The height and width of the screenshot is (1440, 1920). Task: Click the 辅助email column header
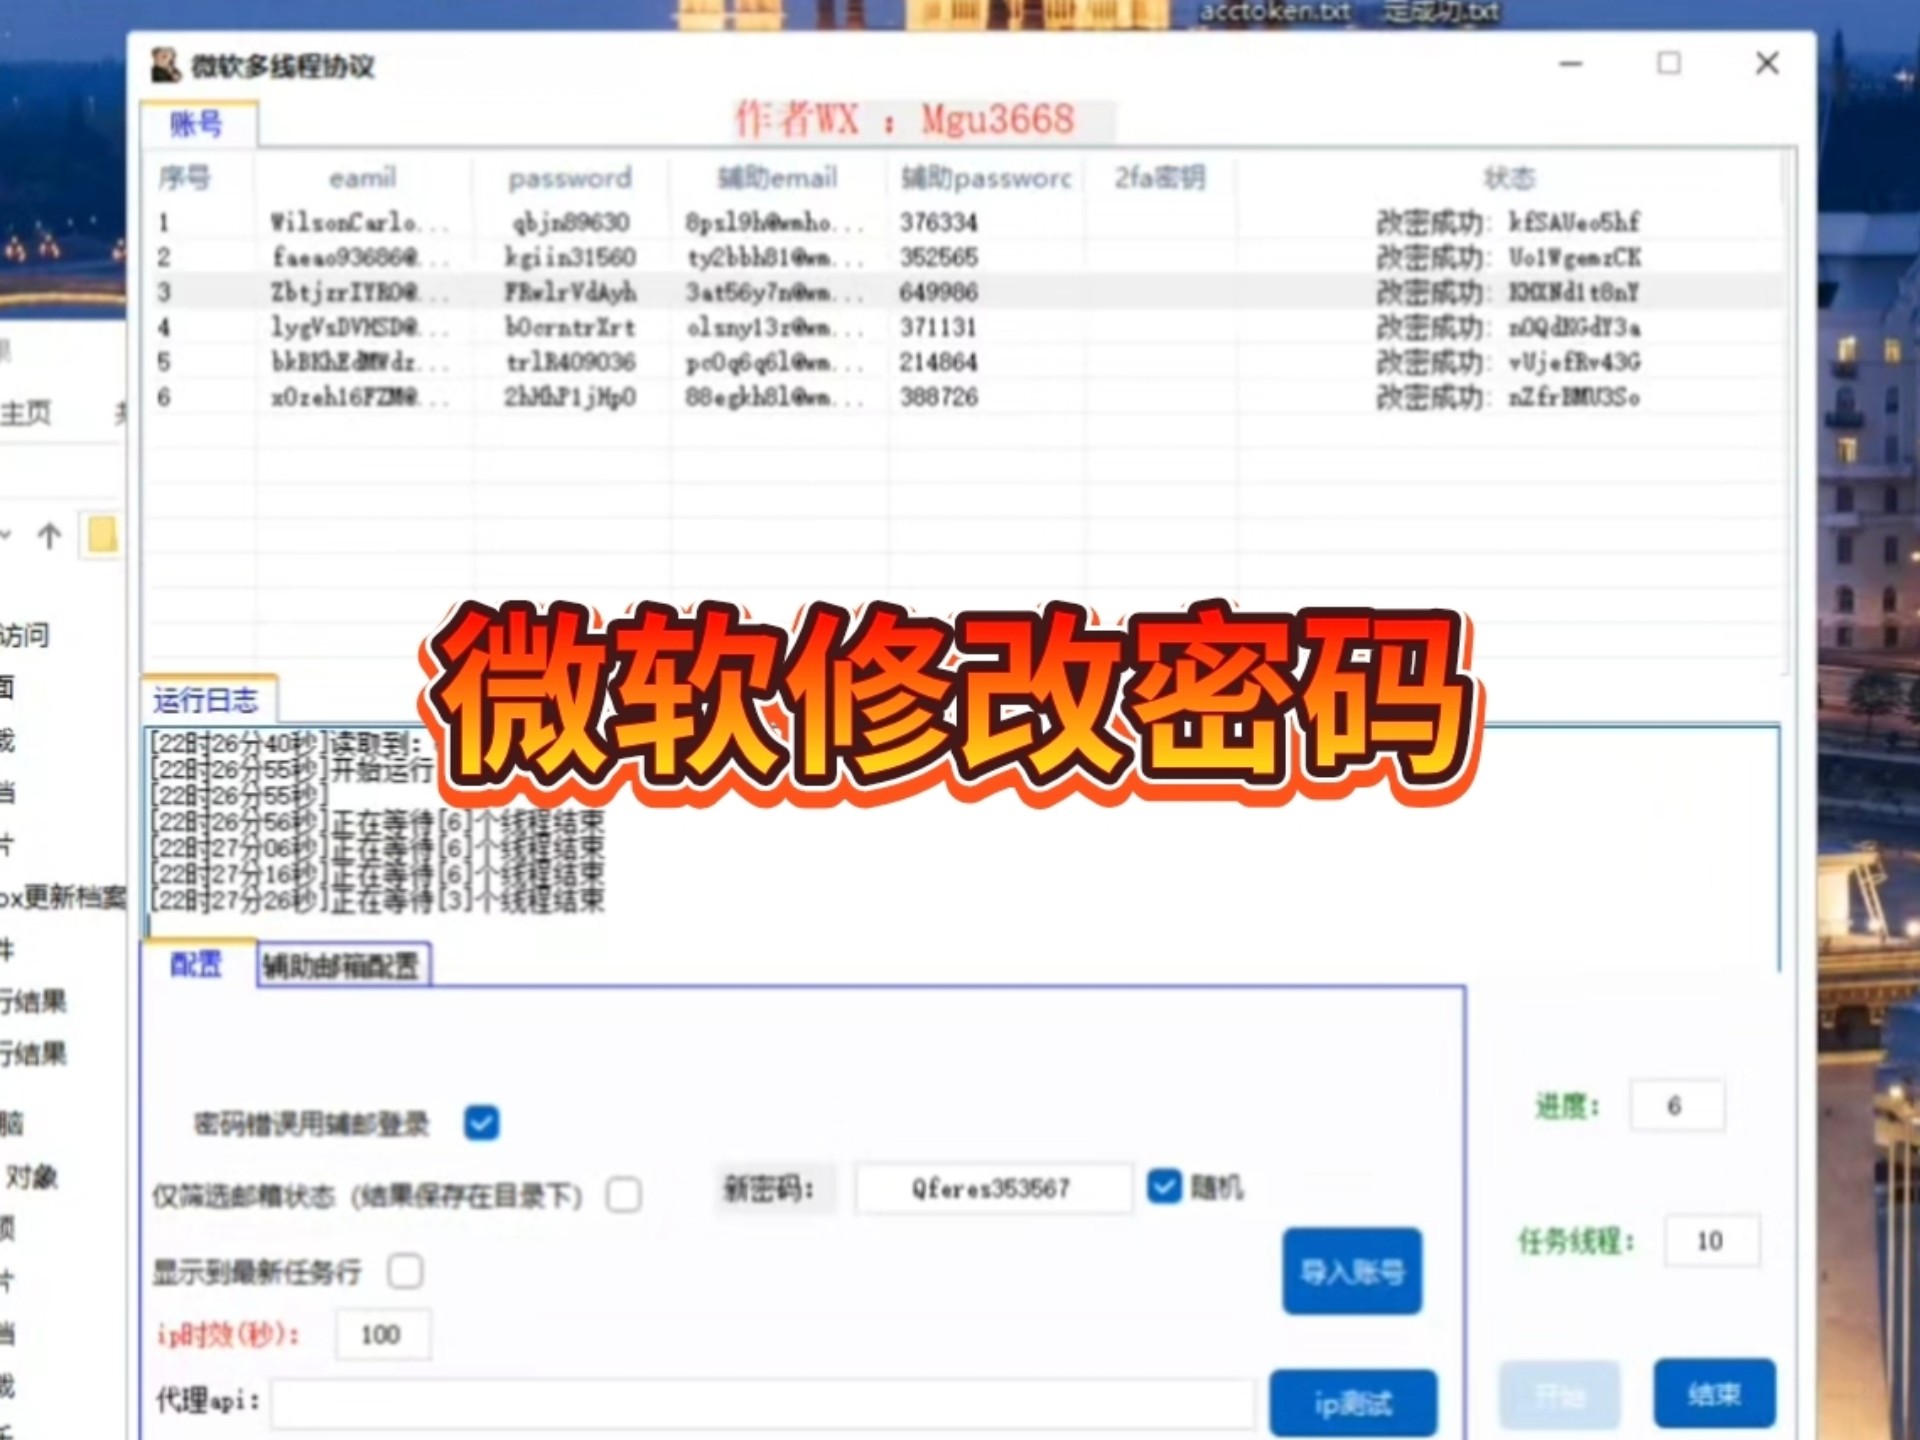point(778,178)
